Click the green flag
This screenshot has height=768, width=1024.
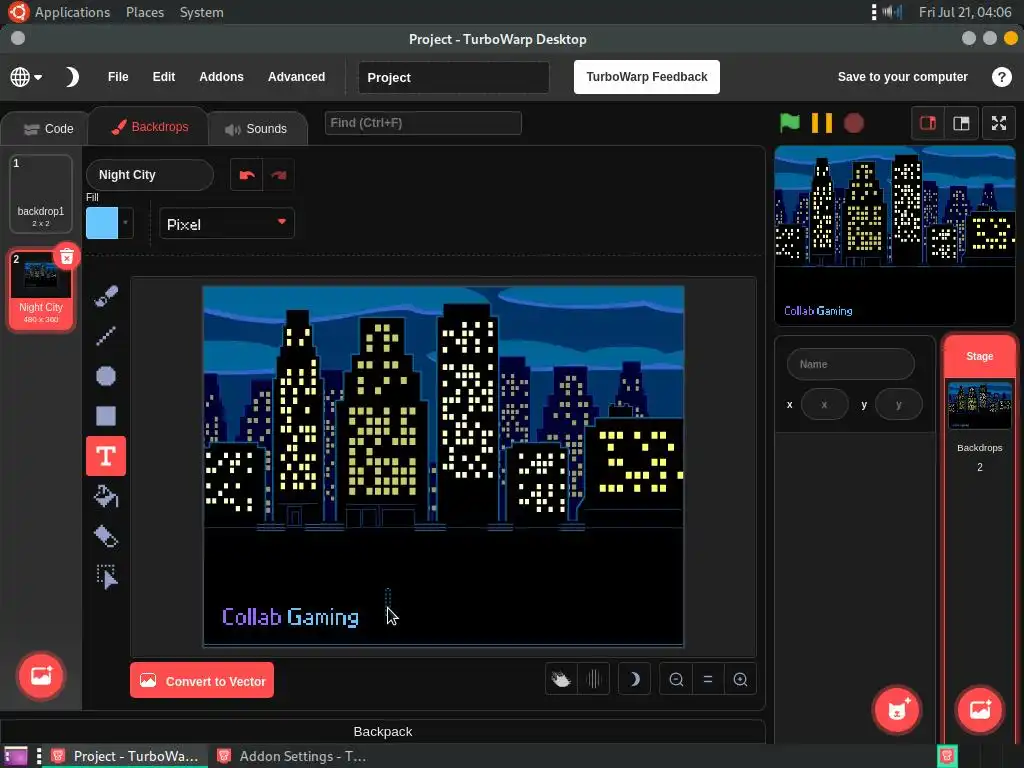[790, 123]
